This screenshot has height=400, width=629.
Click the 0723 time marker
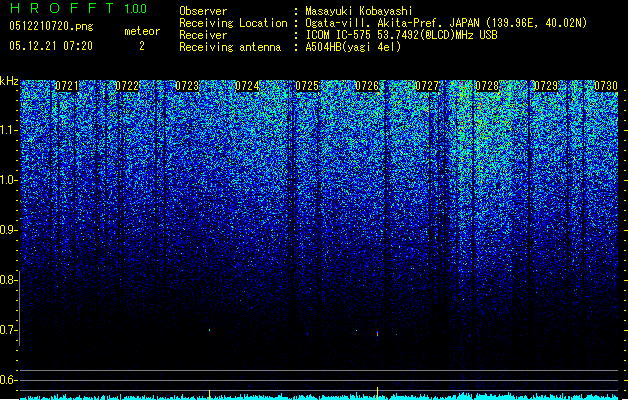[187, 86]
